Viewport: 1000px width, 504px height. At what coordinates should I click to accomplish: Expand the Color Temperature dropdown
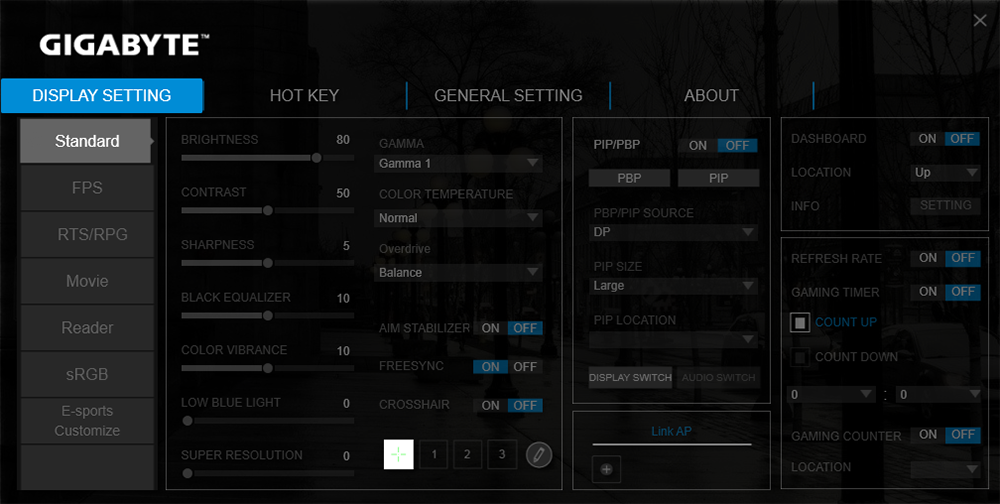pyautogui.click(x=459, y=217)
